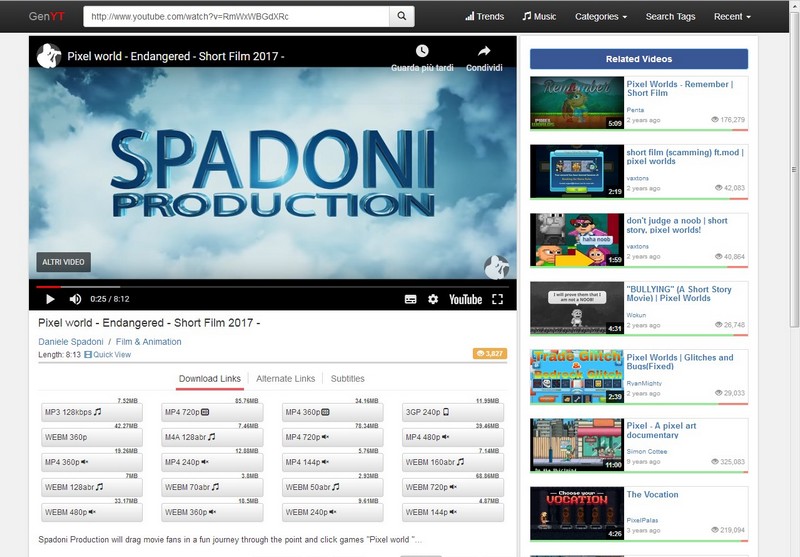This screenshot has width=800, height=557.
Task: Expand the Recent dropdown menu
Action: point(733,16)
